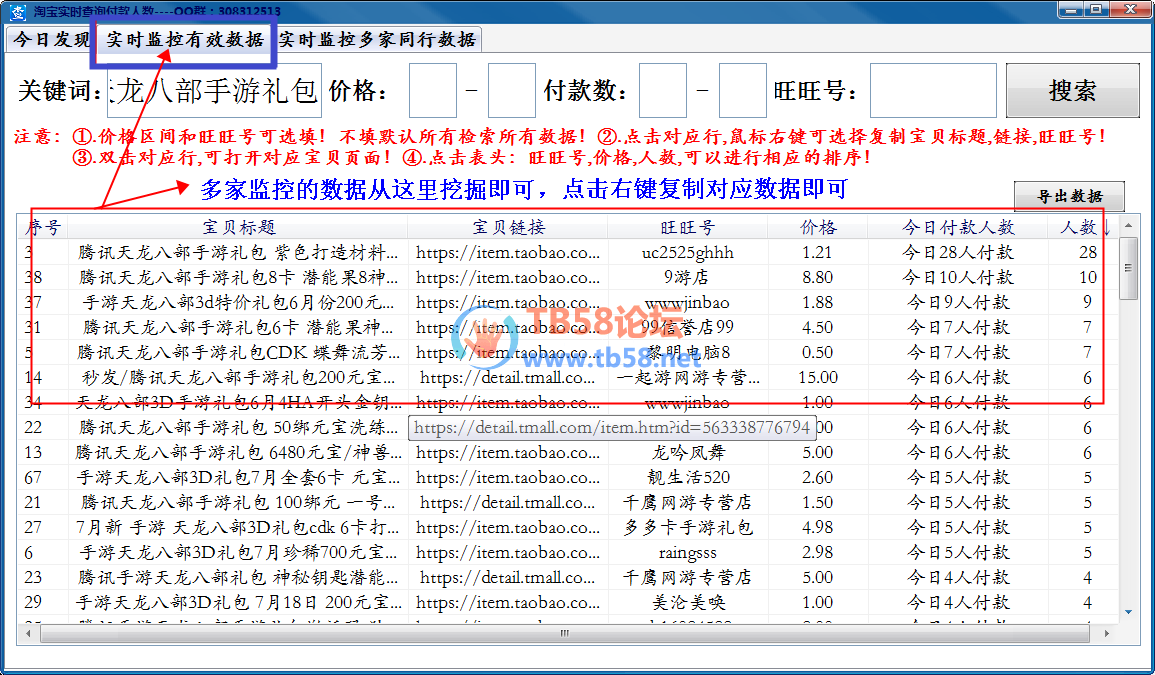Click the minimum 付款数 input box
The width and height of the screenshot is (1155, 675).
[663, 91]
